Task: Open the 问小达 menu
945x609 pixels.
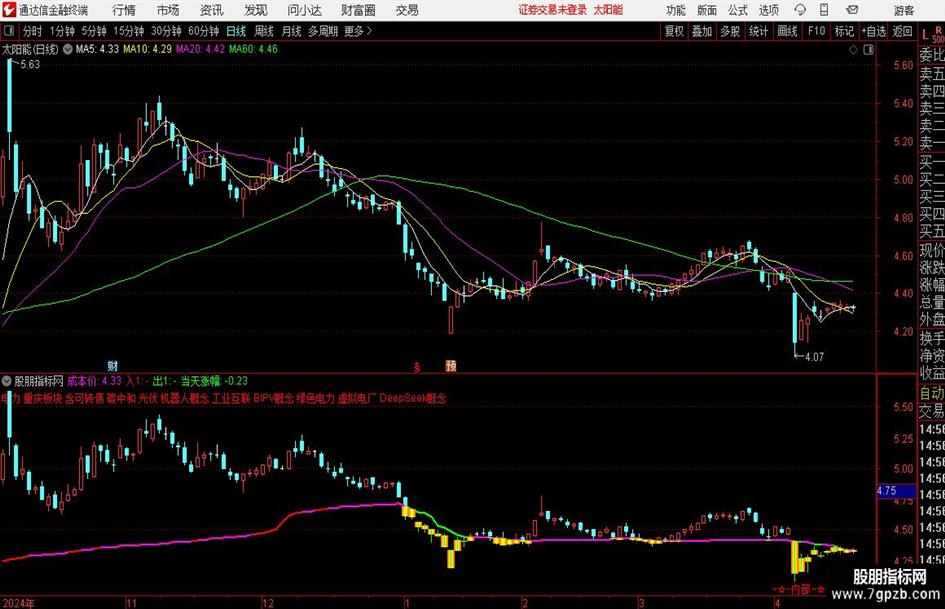Action: (x=304, y=10)
